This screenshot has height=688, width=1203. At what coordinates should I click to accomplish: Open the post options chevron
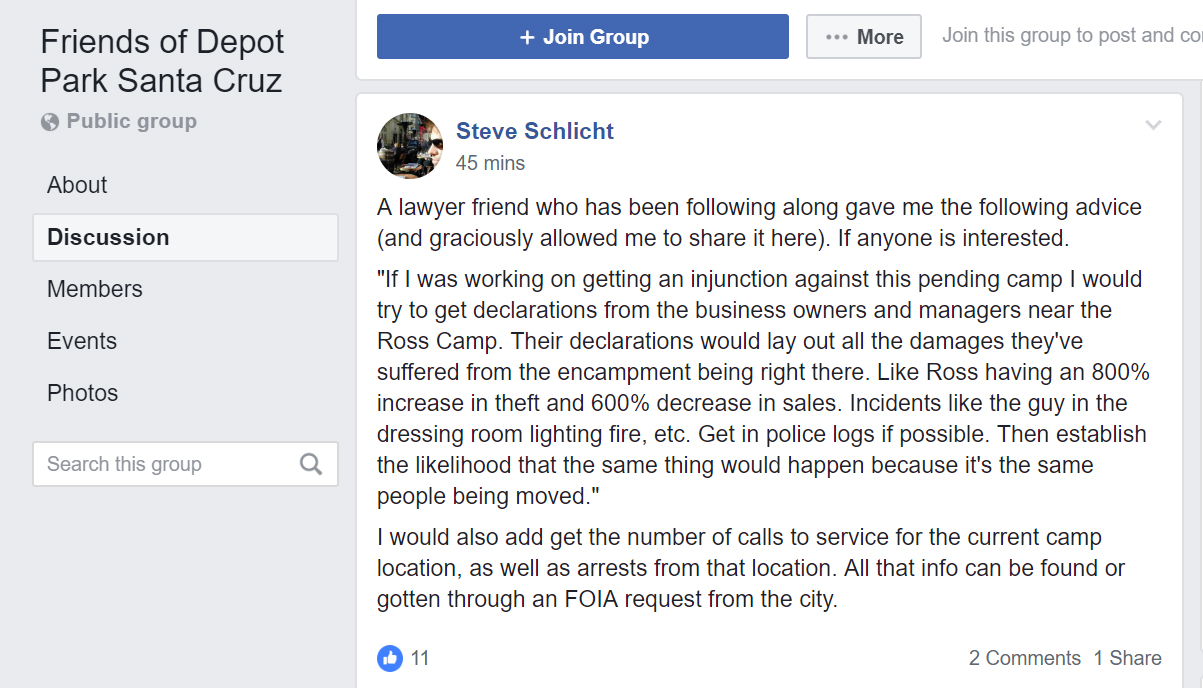[1153, 125]
